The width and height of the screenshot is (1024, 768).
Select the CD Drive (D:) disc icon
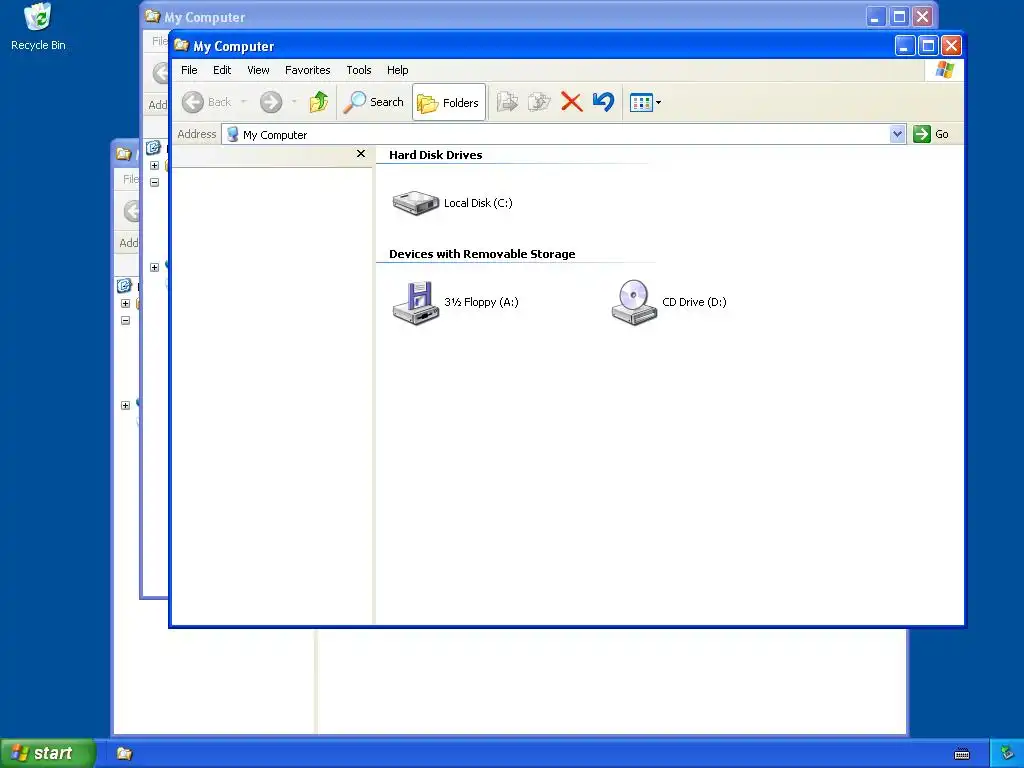click(633, 302)
